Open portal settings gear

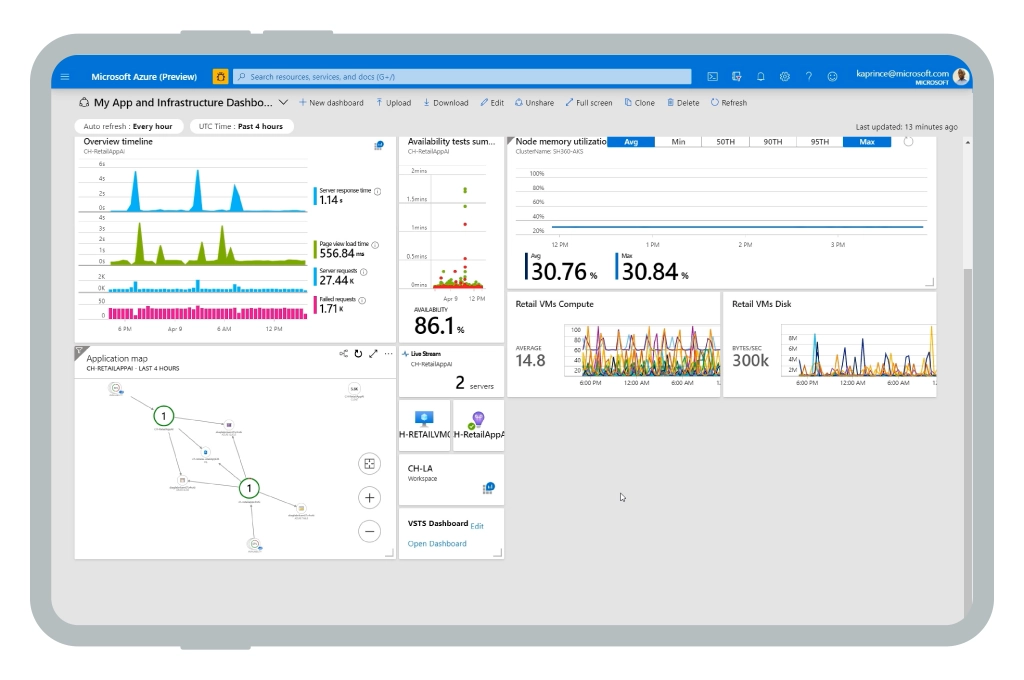click(784, 76)
